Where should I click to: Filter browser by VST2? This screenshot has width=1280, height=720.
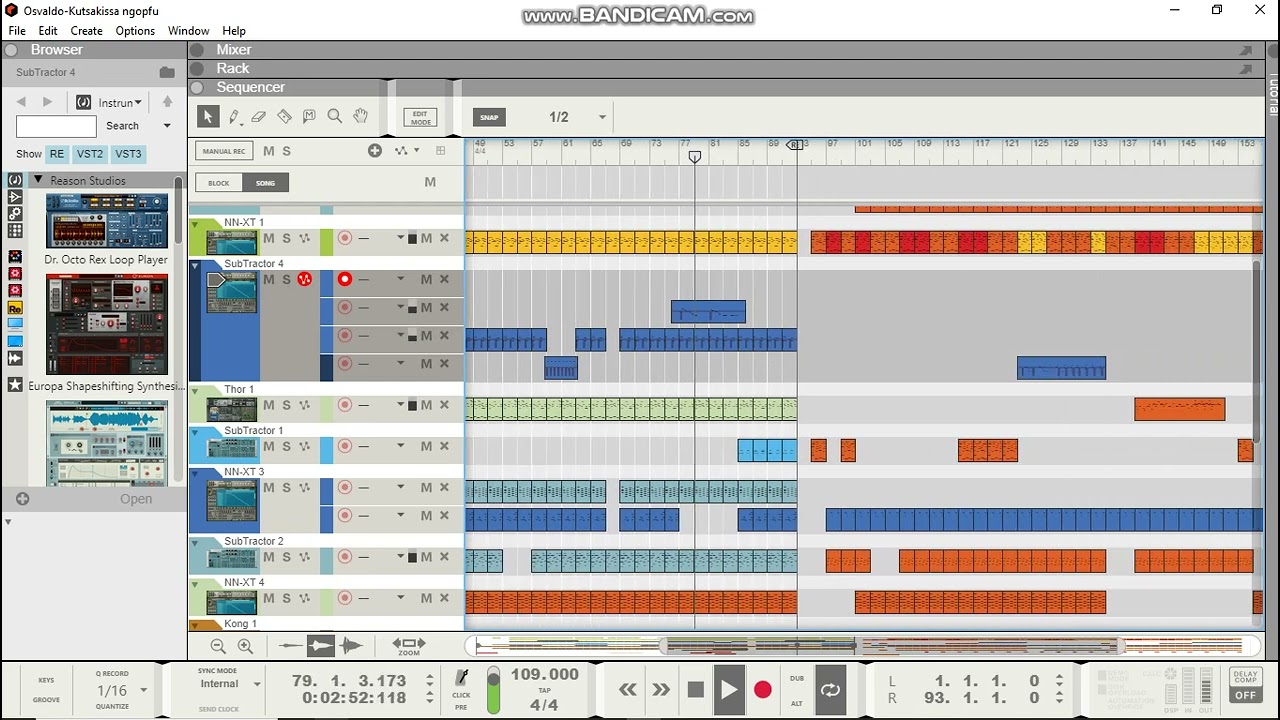pyautogui.click(x=90, y=154)
